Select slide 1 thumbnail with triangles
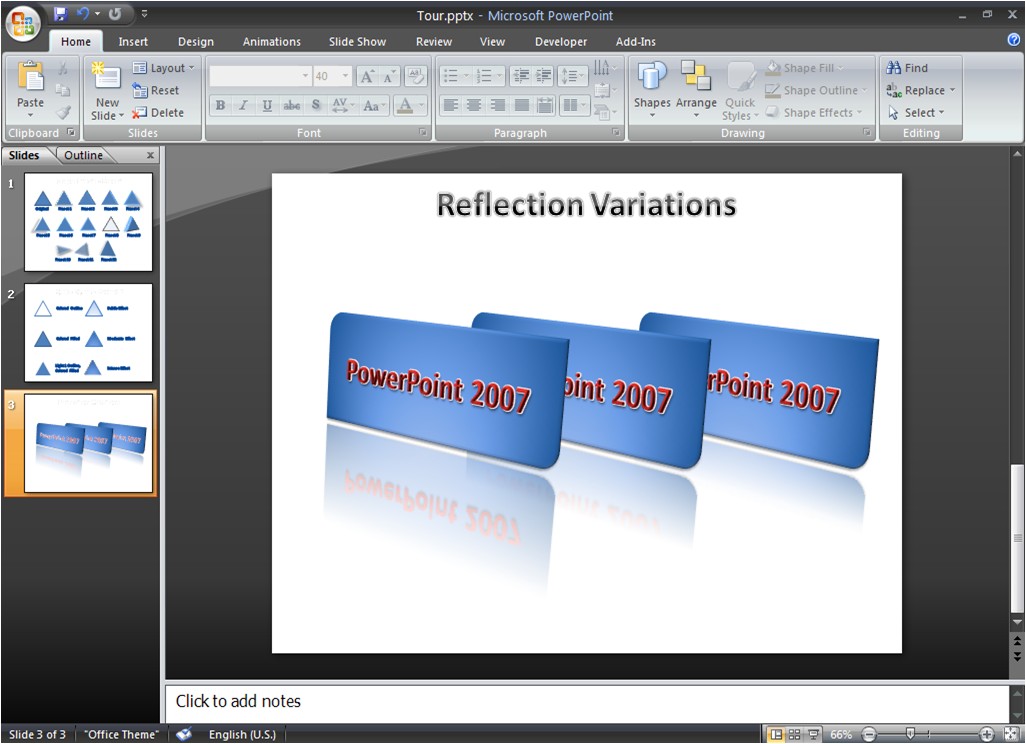This screenshot has height=744, width=1026. click(x=88, y=222)
